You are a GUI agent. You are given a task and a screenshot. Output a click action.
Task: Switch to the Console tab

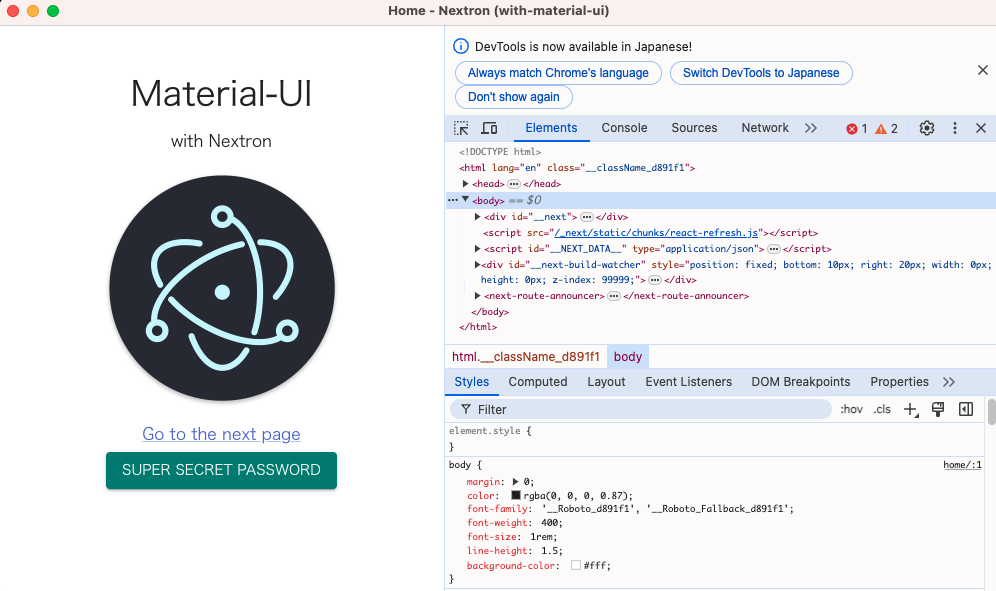click(624, 128)
